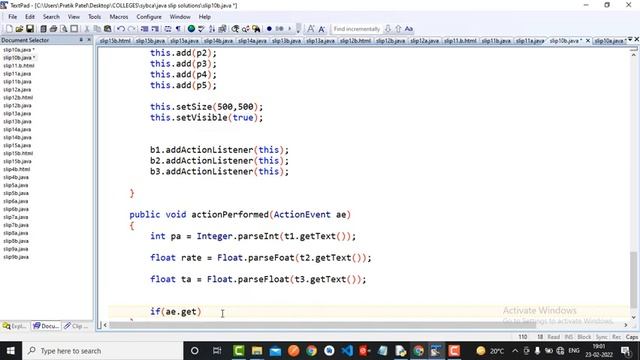Viewport: 640px width, 360px height.
Task: Click the Spelling check icon
Action: tap(201, 29)
